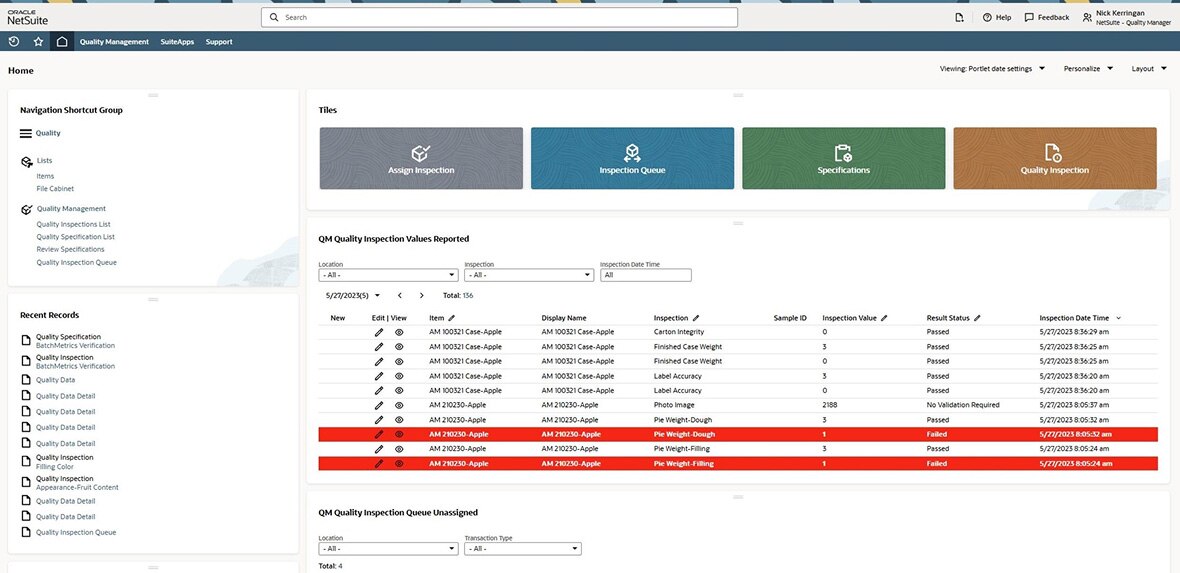Open the Inspection Queue tile
This screenshot has height=573, width=1180.
632,158
